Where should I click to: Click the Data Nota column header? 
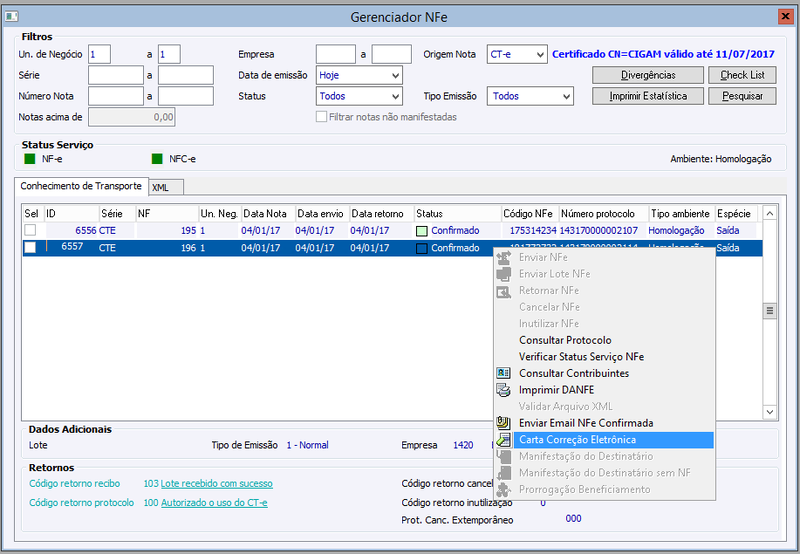coord(268,214)
